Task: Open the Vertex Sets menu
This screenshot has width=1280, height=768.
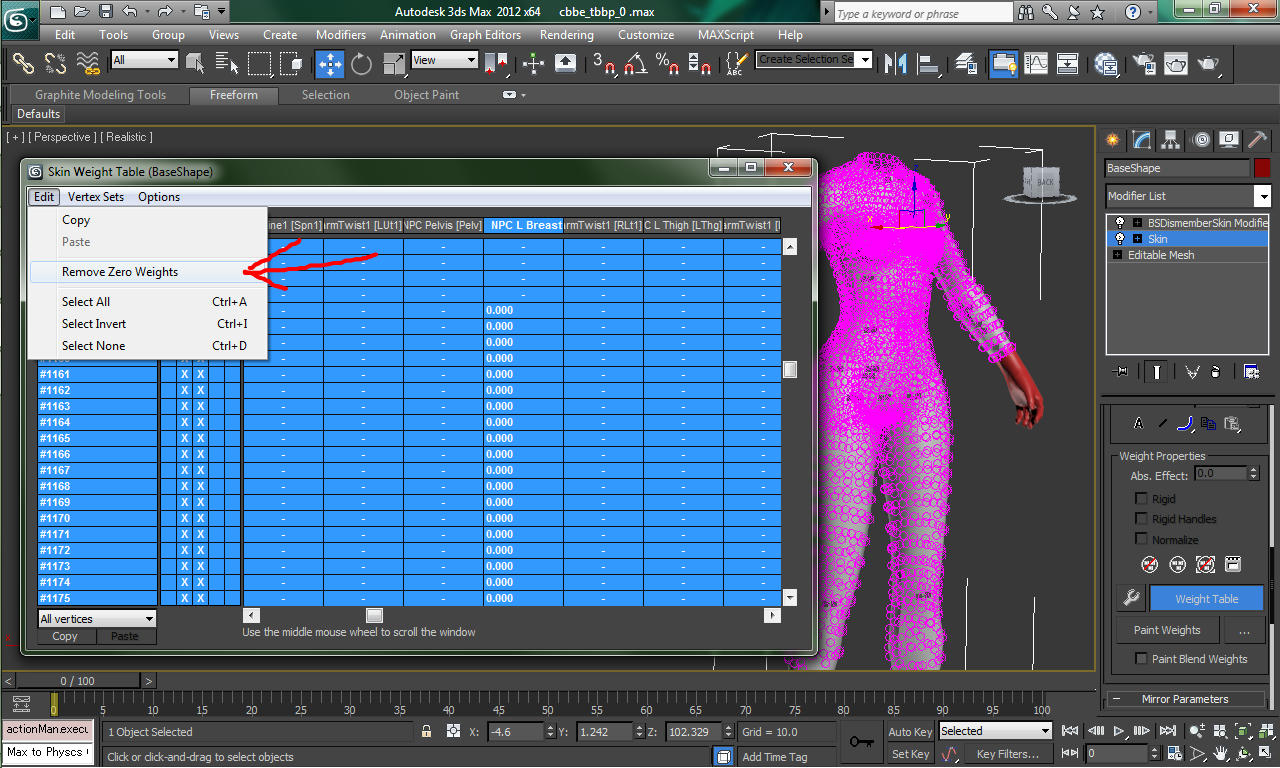Action: [96, 197]
